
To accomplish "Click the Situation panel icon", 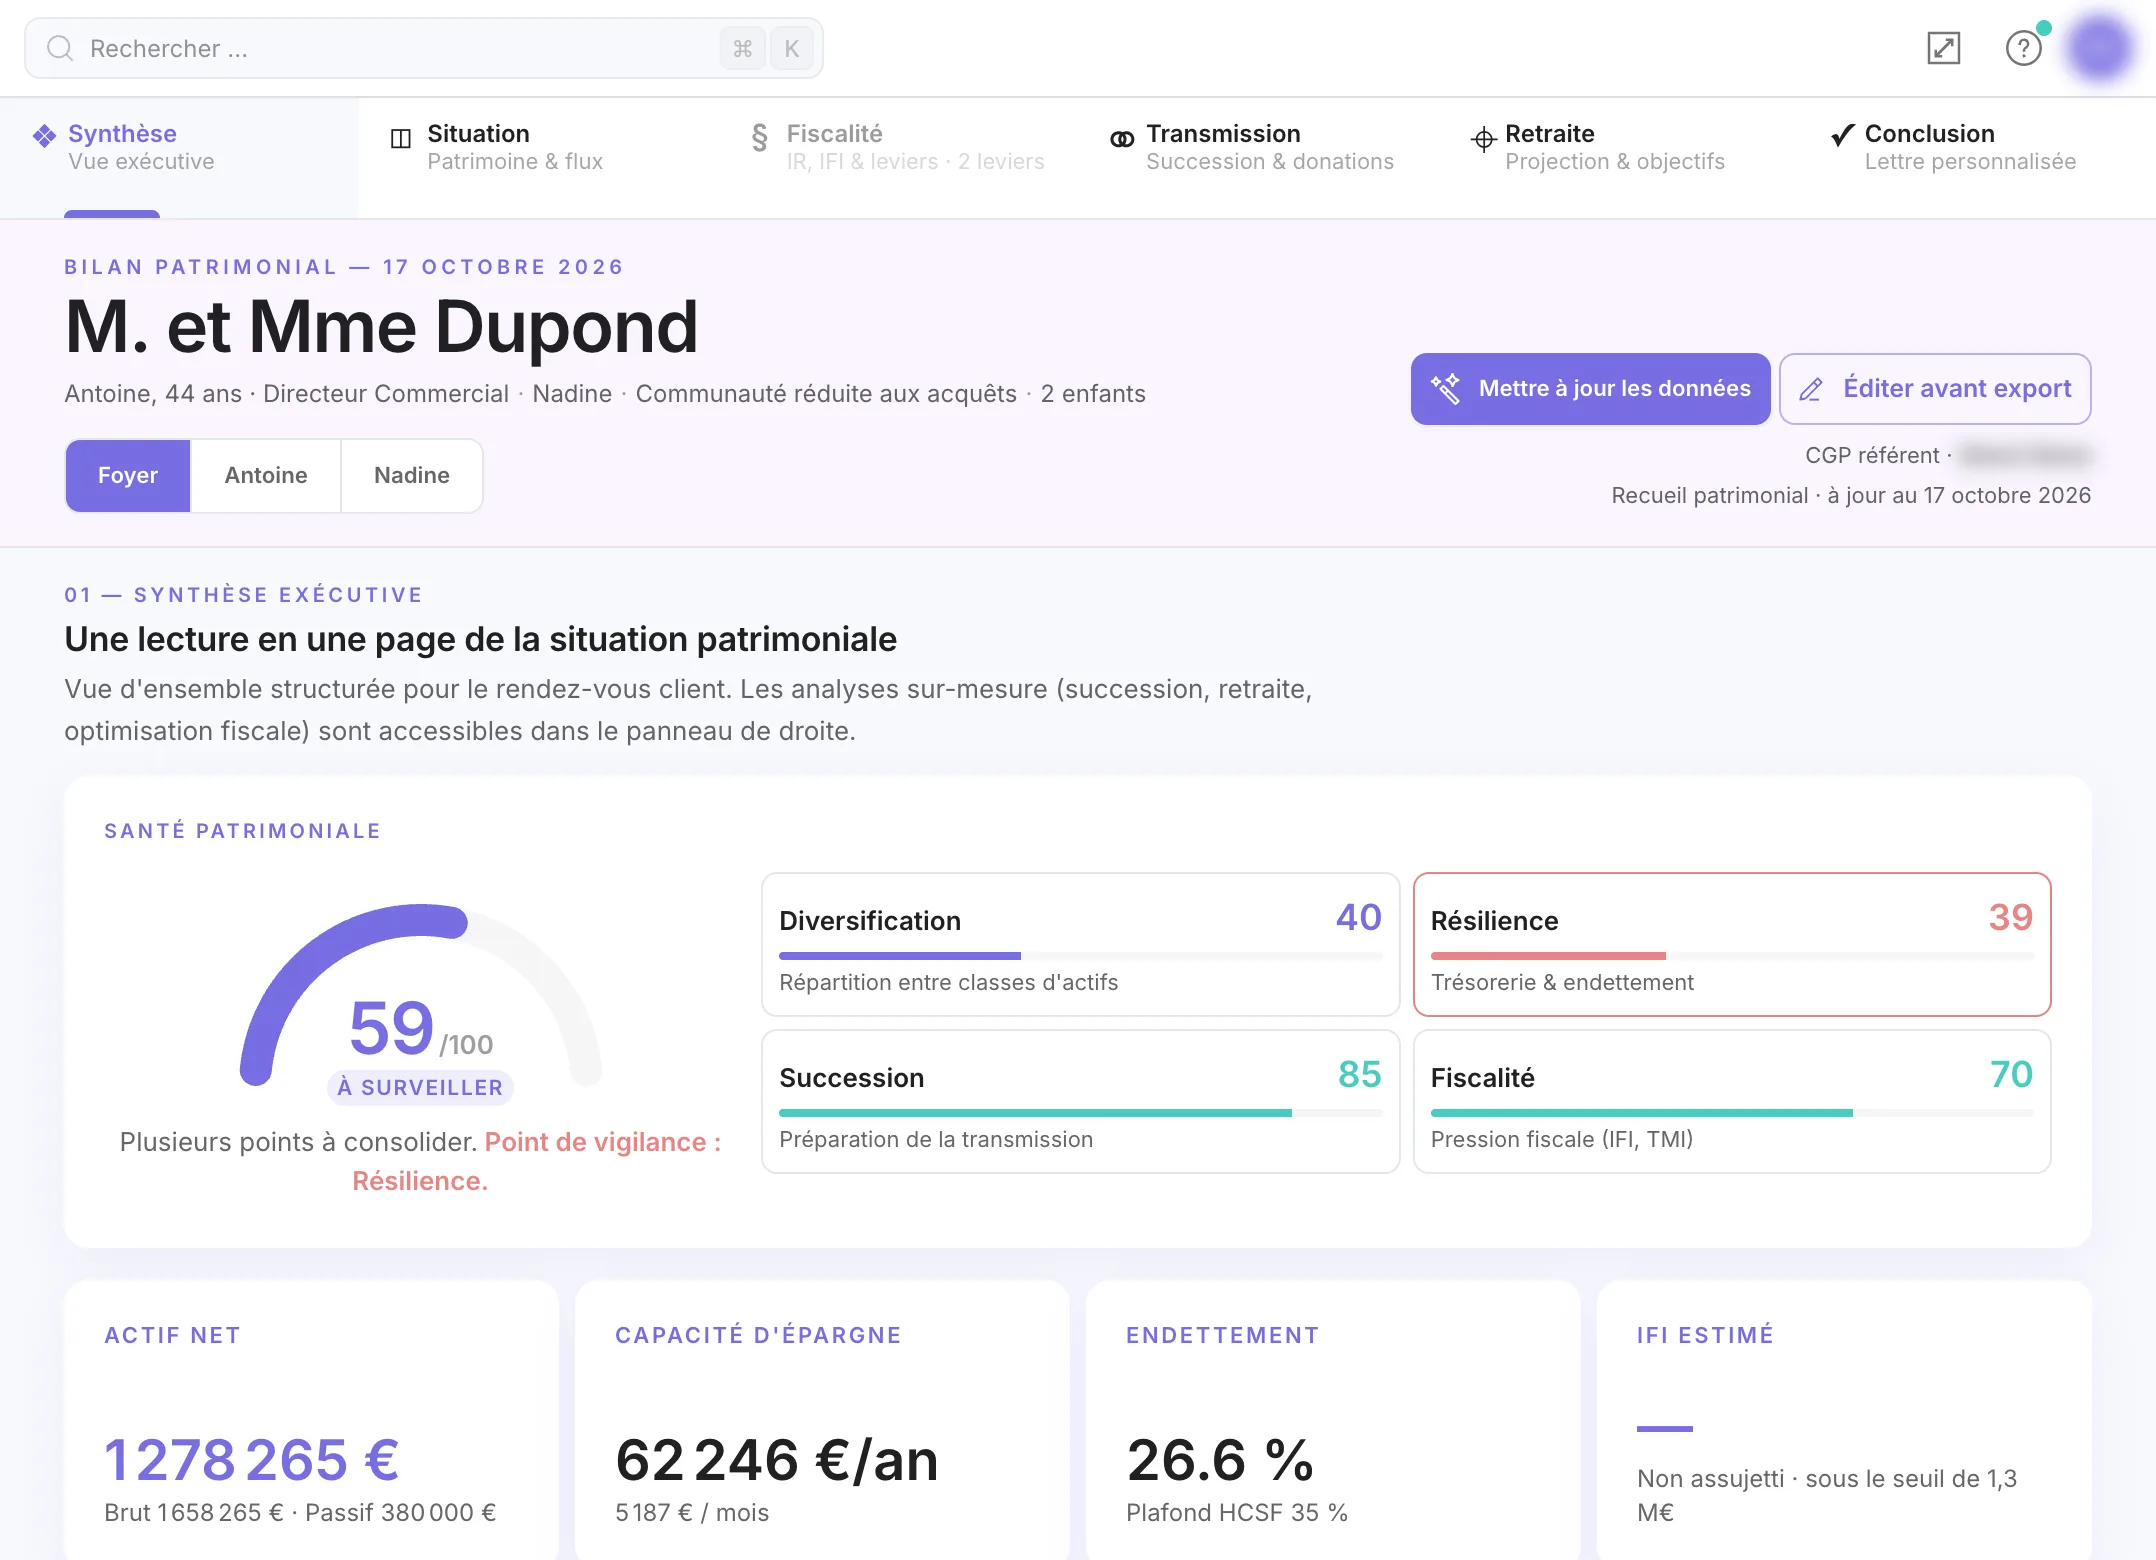I will tap(401, 138).
